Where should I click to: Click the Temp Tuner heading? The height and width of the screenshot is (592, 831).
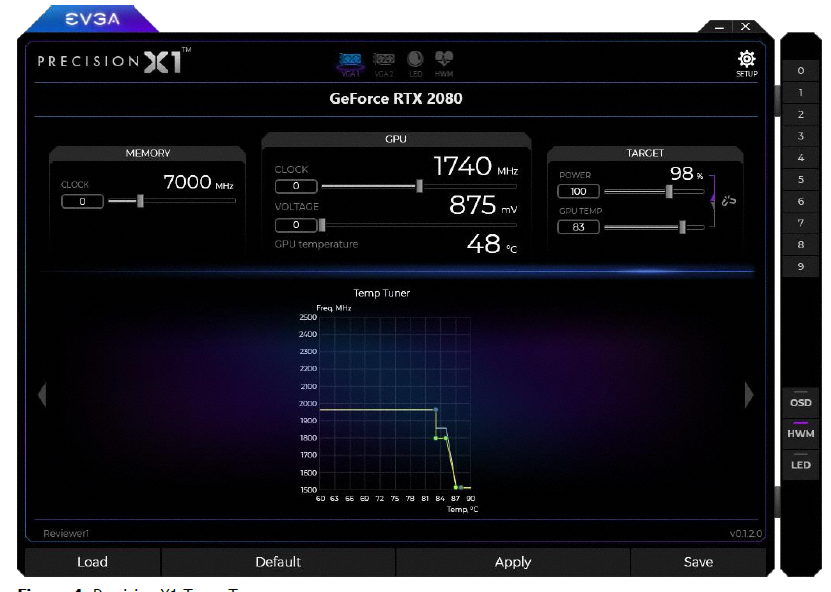382,293
